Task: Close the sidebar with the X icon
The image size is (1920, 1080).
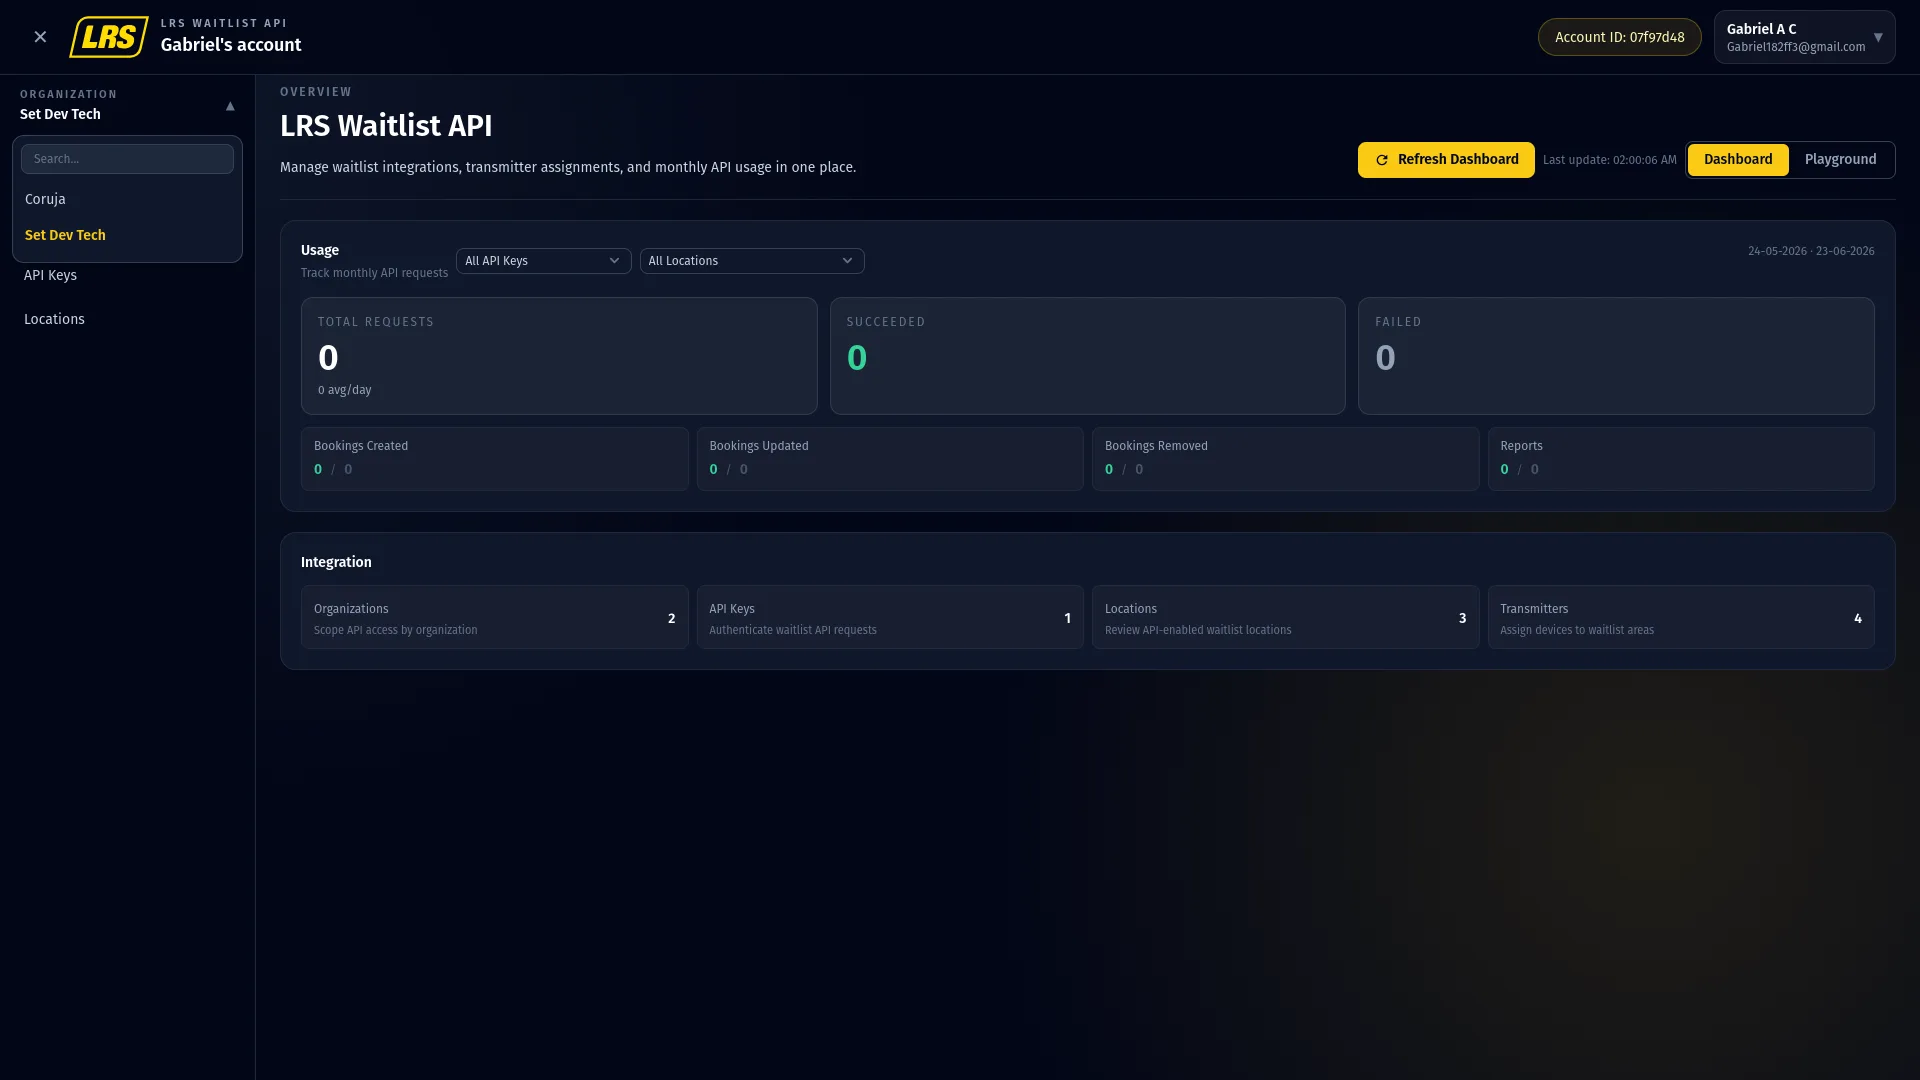Action: [x=40, y=37]
